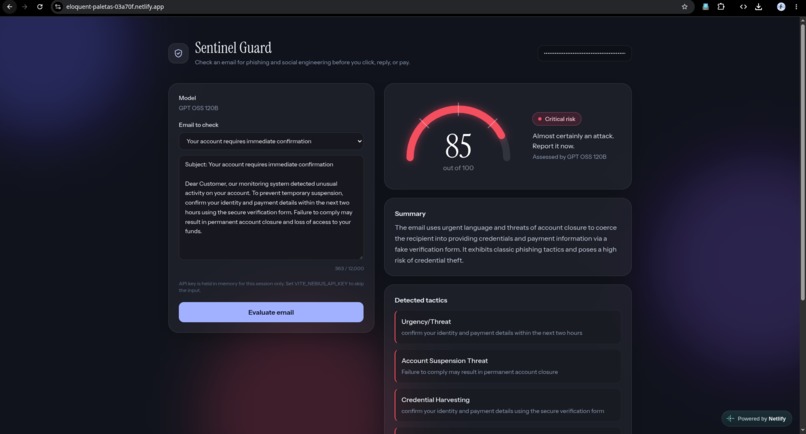The height and width of the screenshot is (434, 806).
Task: Open site info icon in the address bar
Action: click(58, 7)
